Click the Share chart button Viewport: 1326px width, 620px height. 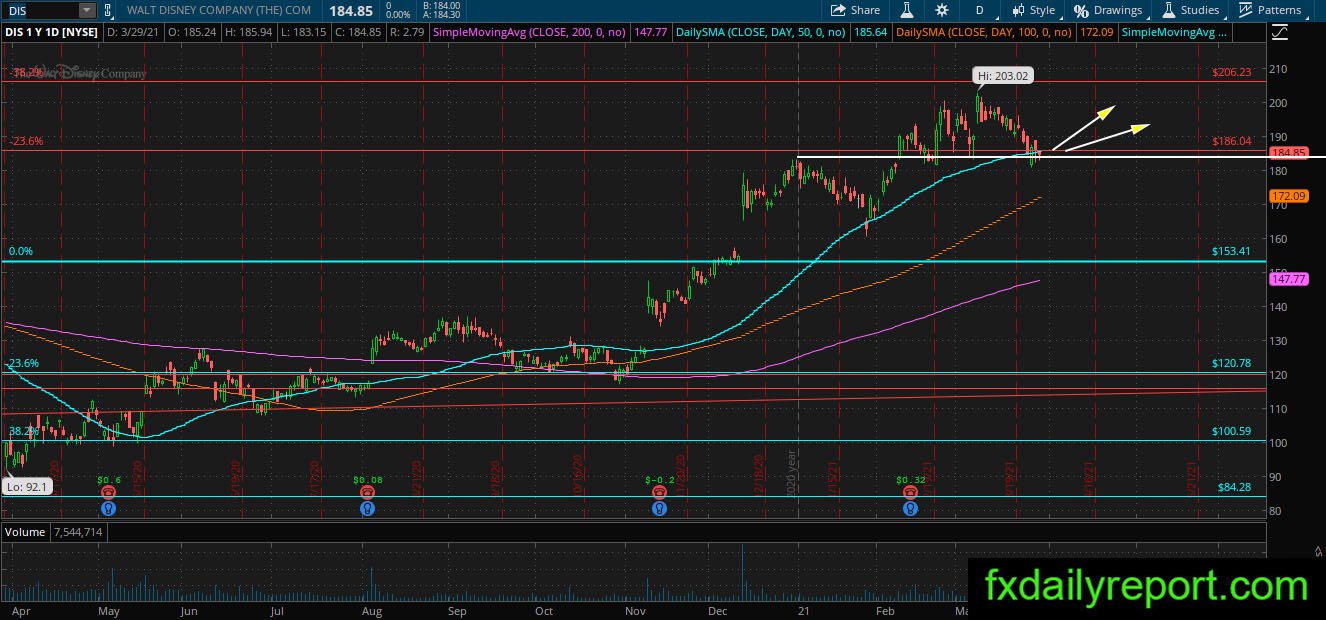(x=855, y=10)
